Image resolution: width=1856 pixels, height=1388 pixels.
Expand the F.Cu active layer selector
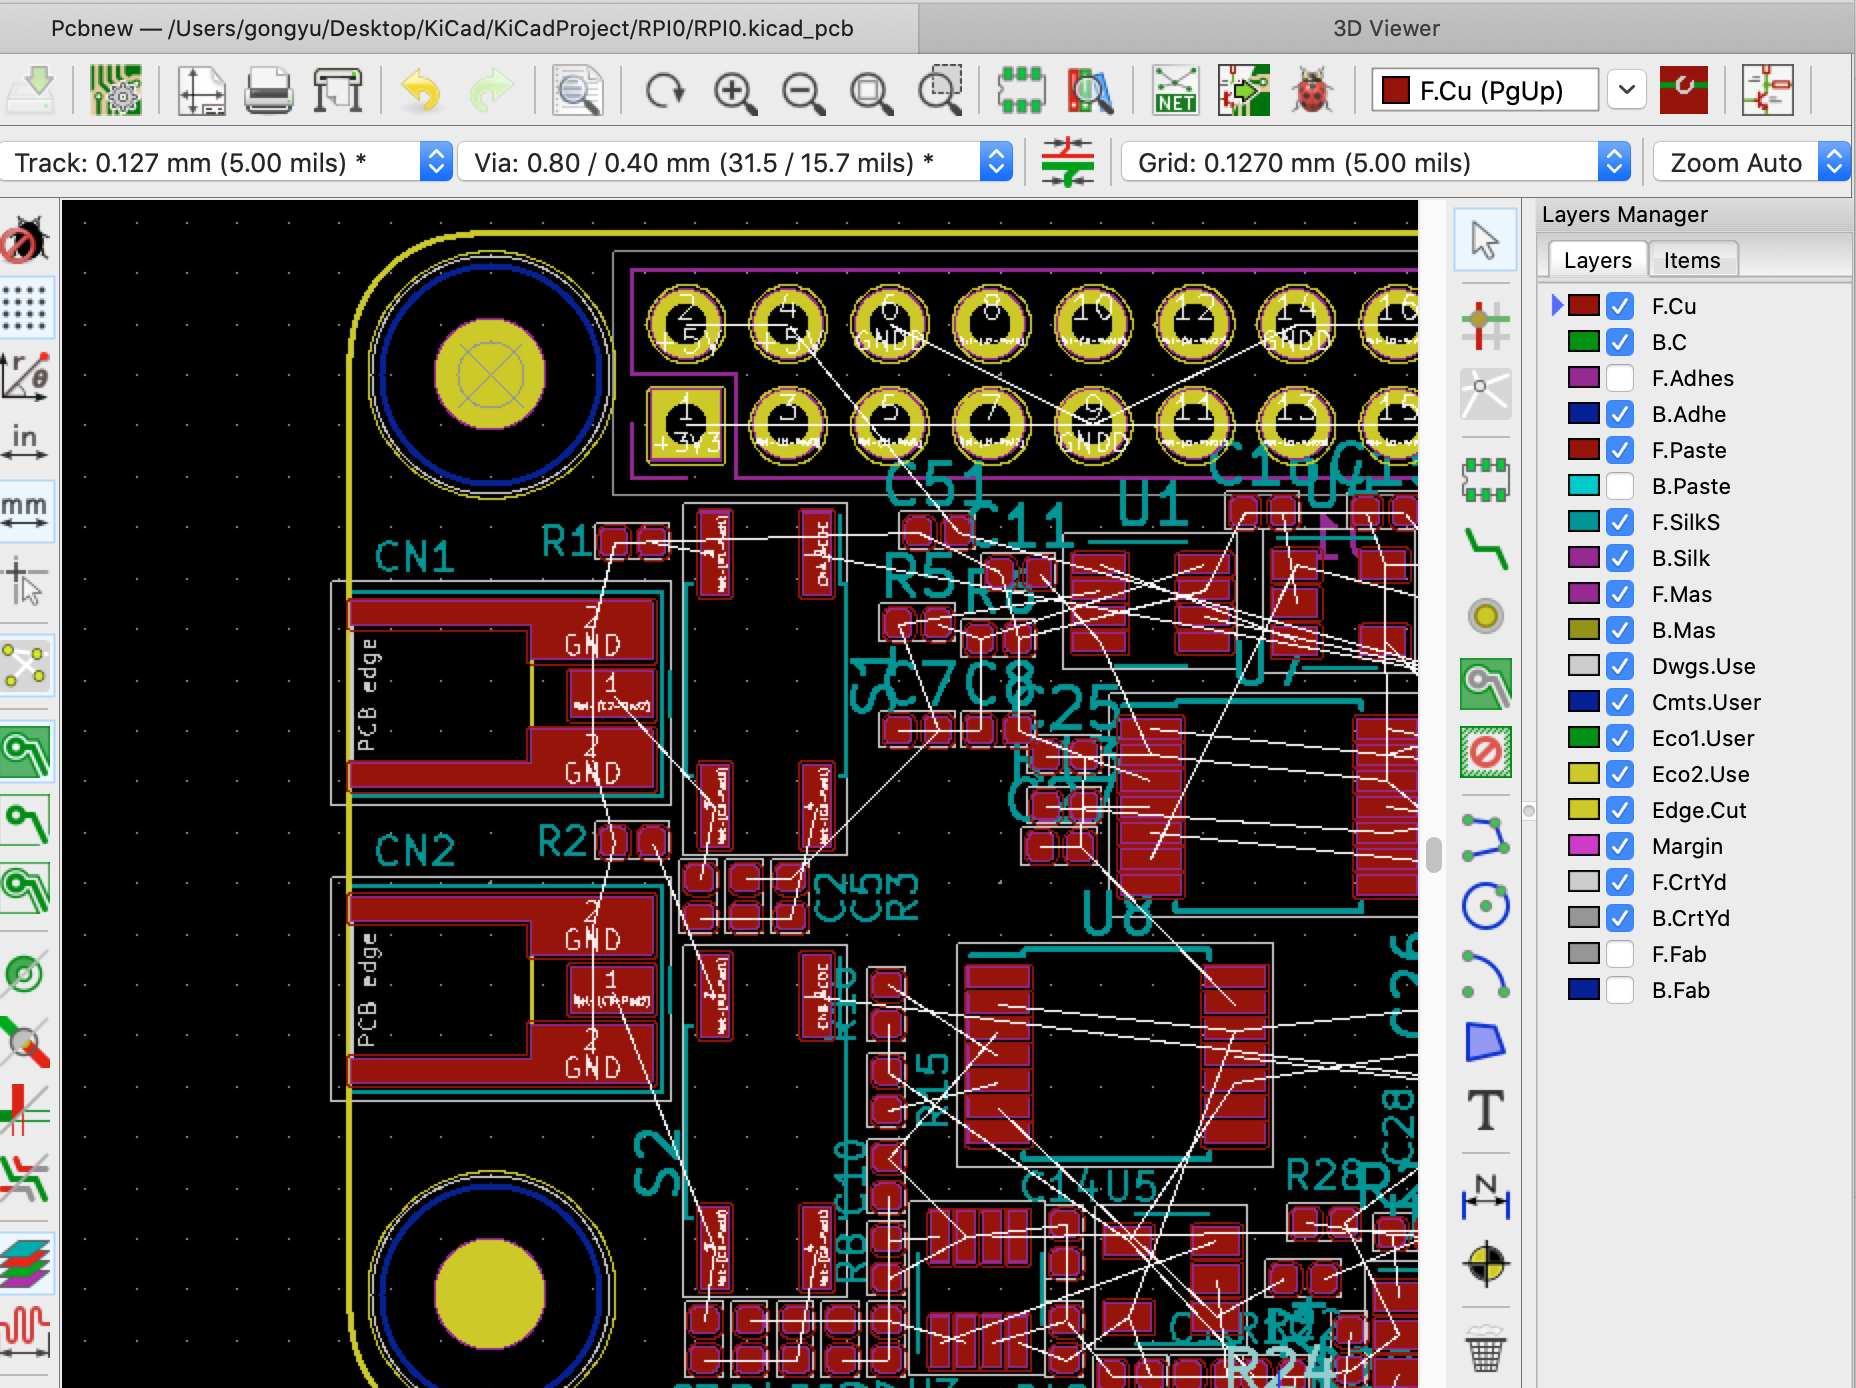tap(1626, 91)
